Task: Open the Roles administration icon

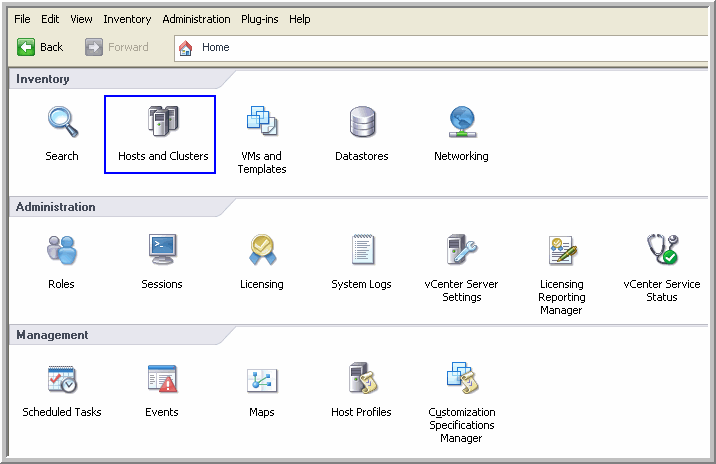Action: (62, 251)
